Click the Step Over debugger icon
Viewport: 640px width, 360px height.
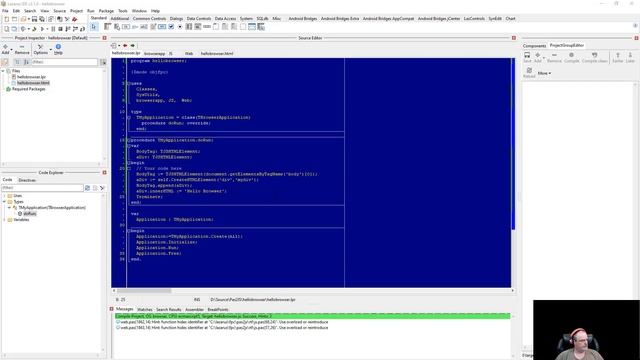point(76,29)
